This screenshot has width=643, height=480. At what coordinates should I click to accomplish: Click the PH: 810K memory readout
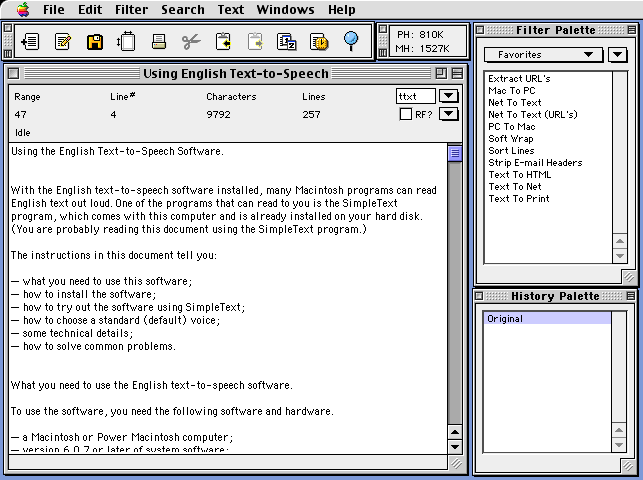click(420, 35)
